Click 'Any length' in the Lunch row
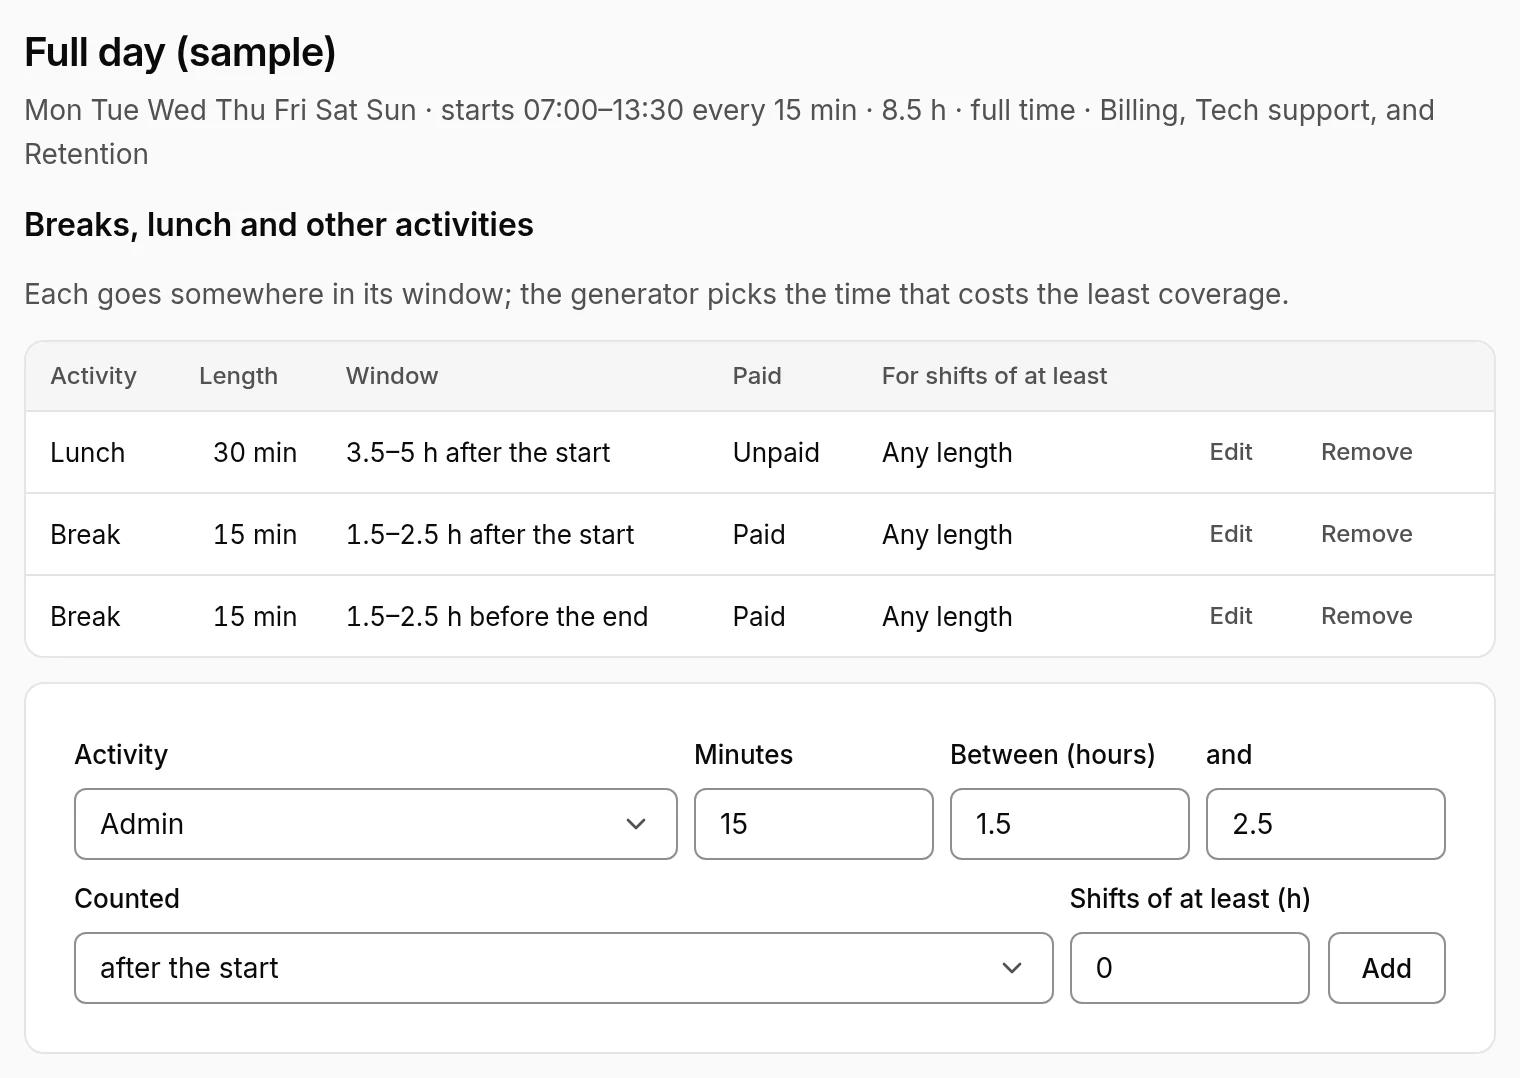 [x=947, y=453]
